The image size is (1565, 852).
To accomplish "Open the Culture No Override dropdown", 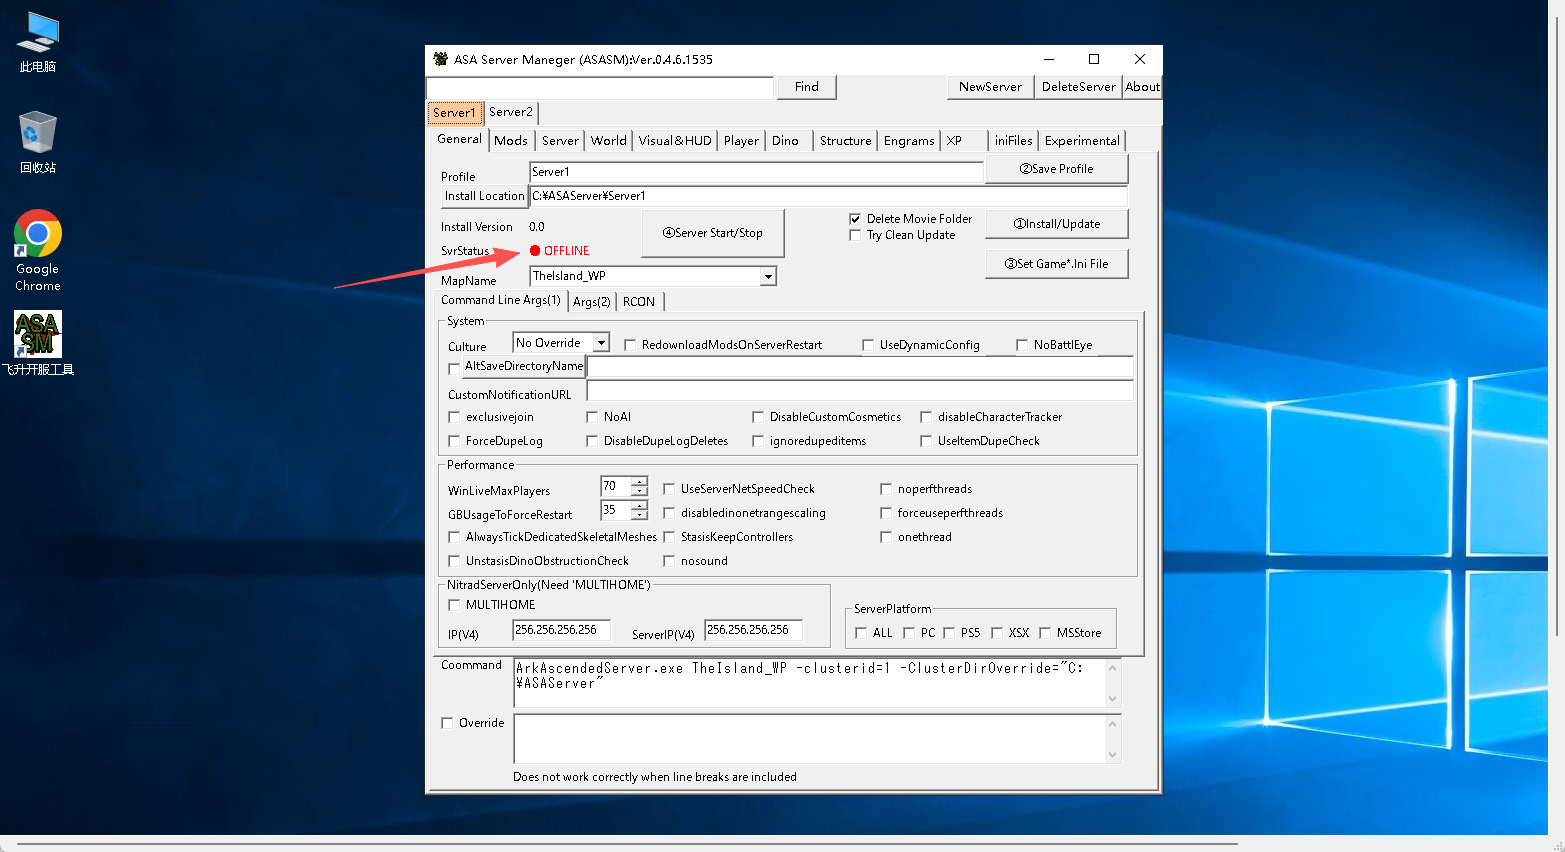I will pos(601,343).
